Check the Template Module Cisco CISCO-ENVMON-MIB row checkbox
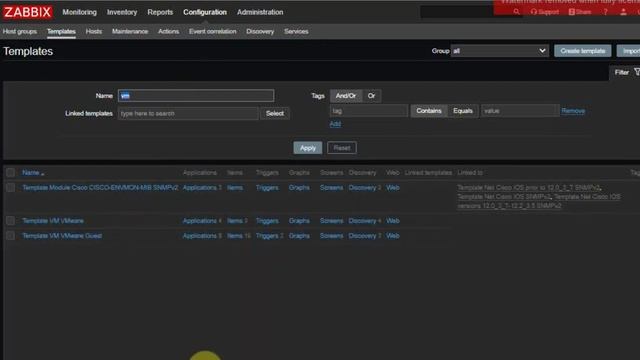 [11, 188]
